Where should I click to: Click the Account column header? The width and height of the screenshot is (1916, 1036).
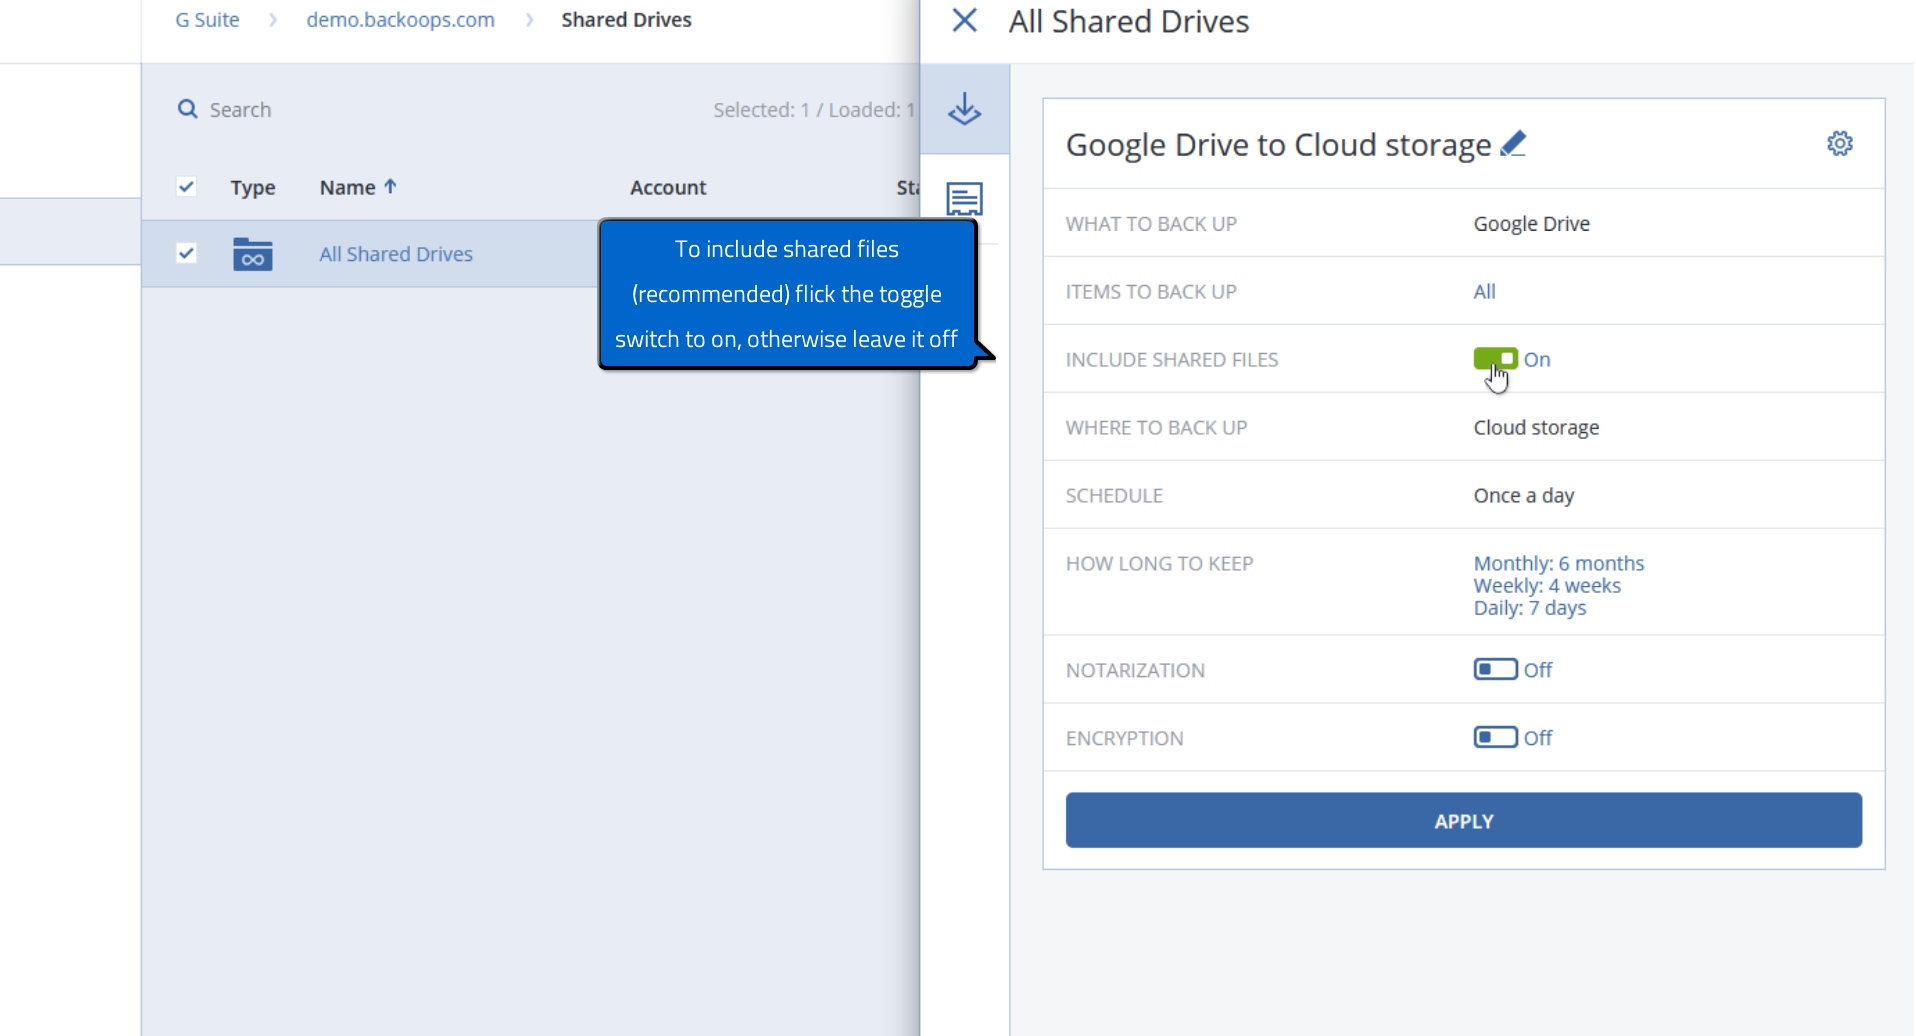coord(668,187)
